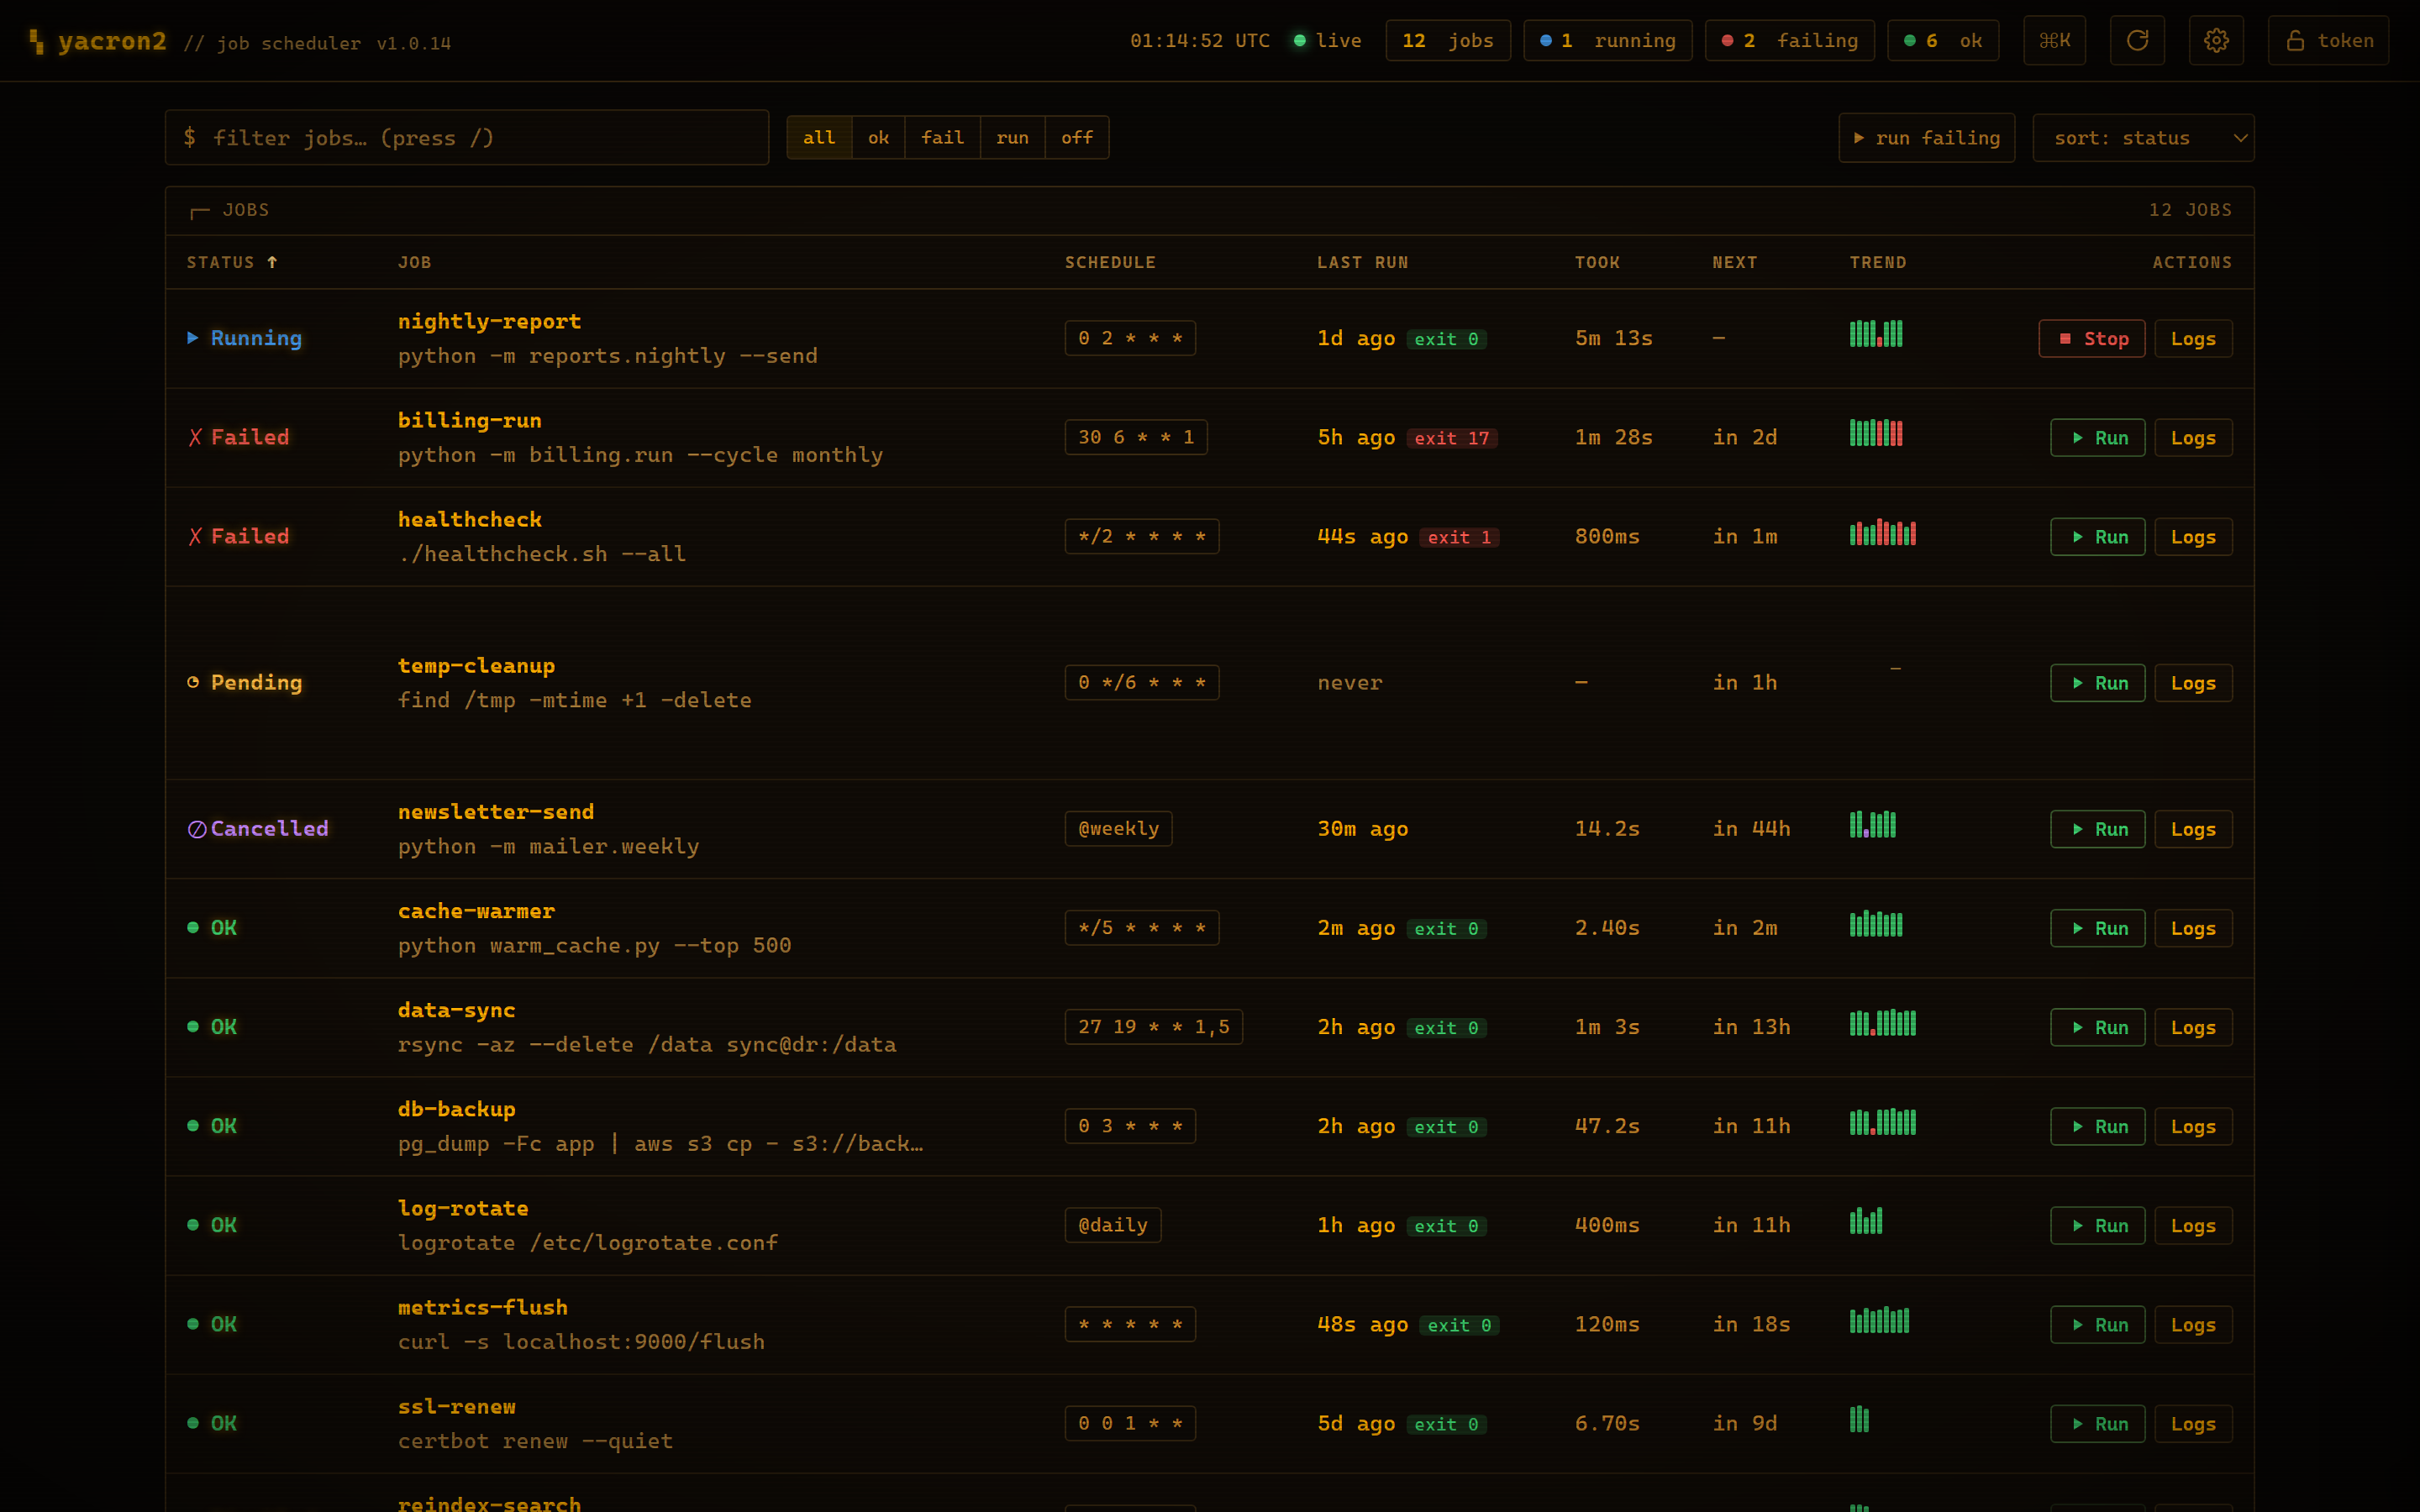The height and width of the screenshot is (1512, 2420).
Task: Click the run failing button
Action: coord(1926,138)
